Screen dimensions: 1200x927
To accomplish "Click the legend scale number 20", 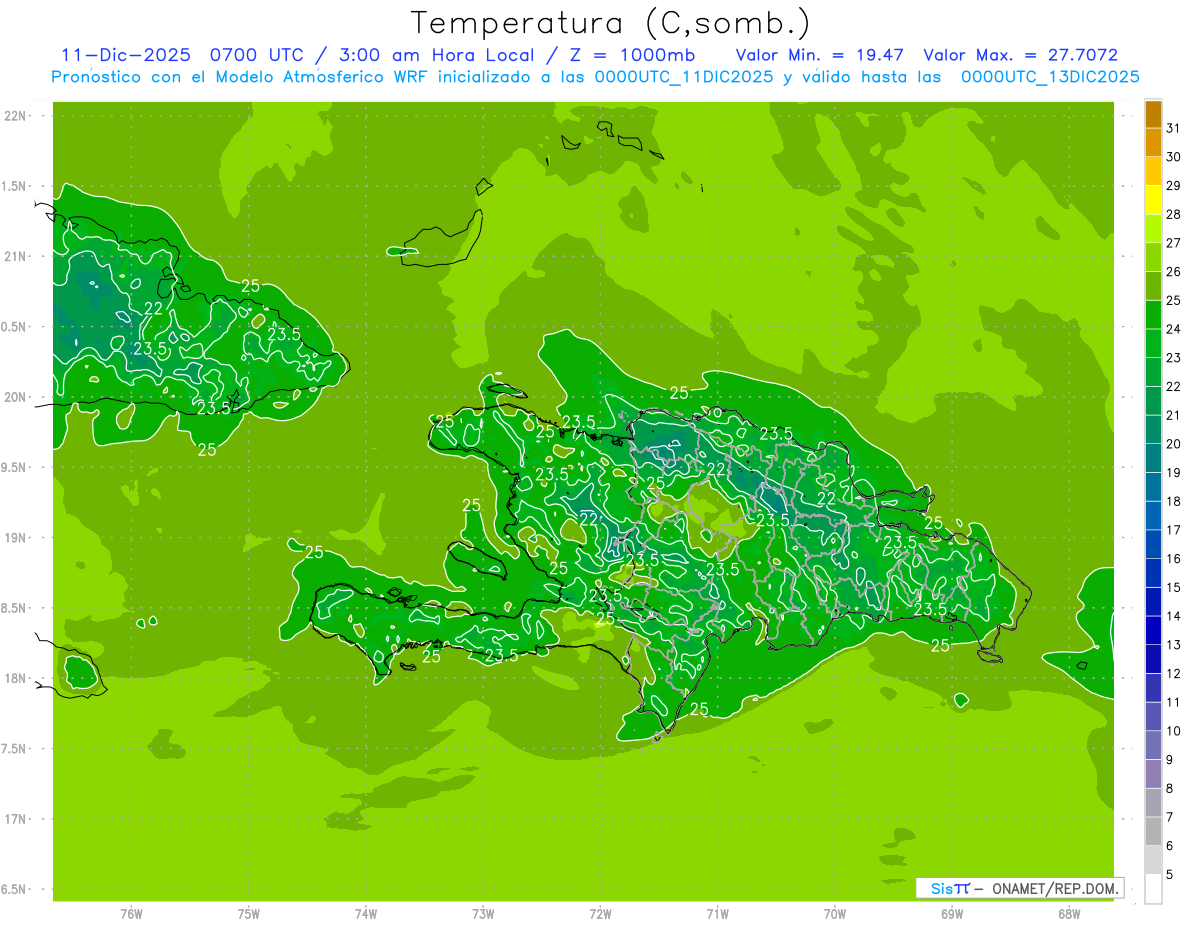I will tap(1174, 444).
